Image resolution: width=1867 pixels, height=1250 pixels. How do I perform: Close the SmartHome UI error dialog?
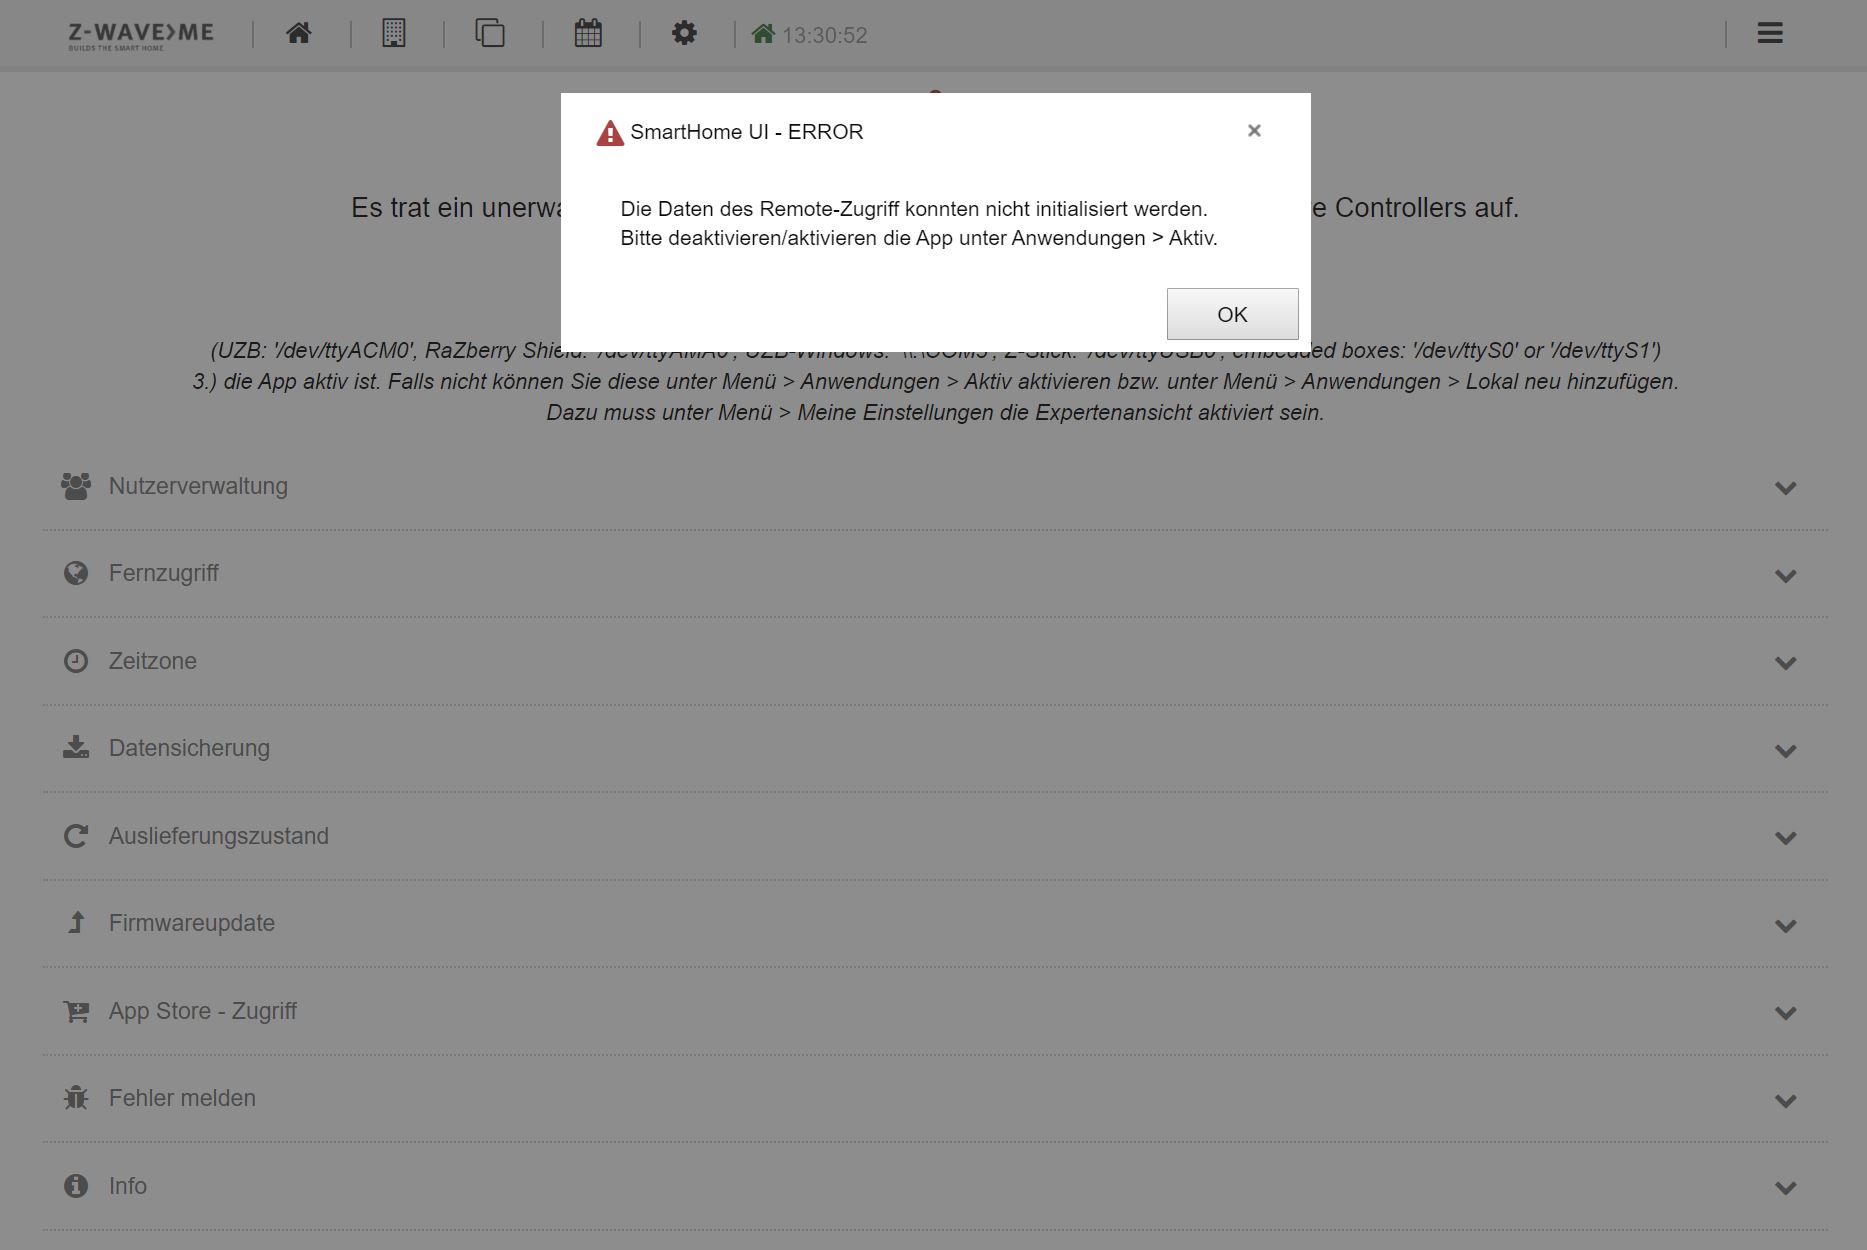click(1254, 131)
